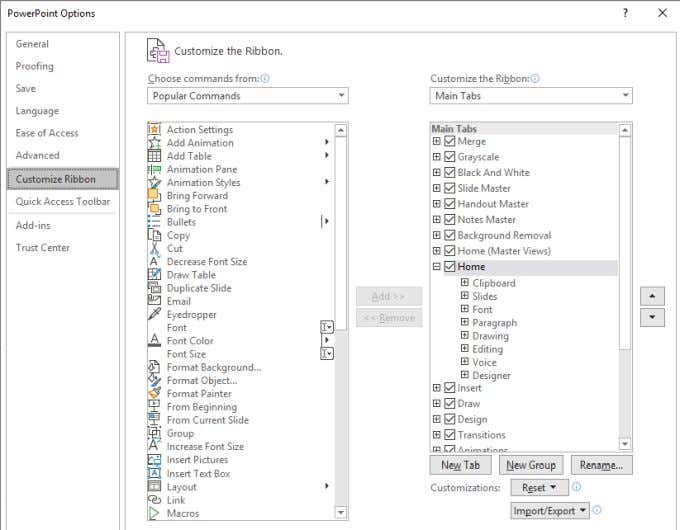Click Main Tabs list scrollbar up arrow
Viewport: 680px width, 530px height.
tap(624, 130)
